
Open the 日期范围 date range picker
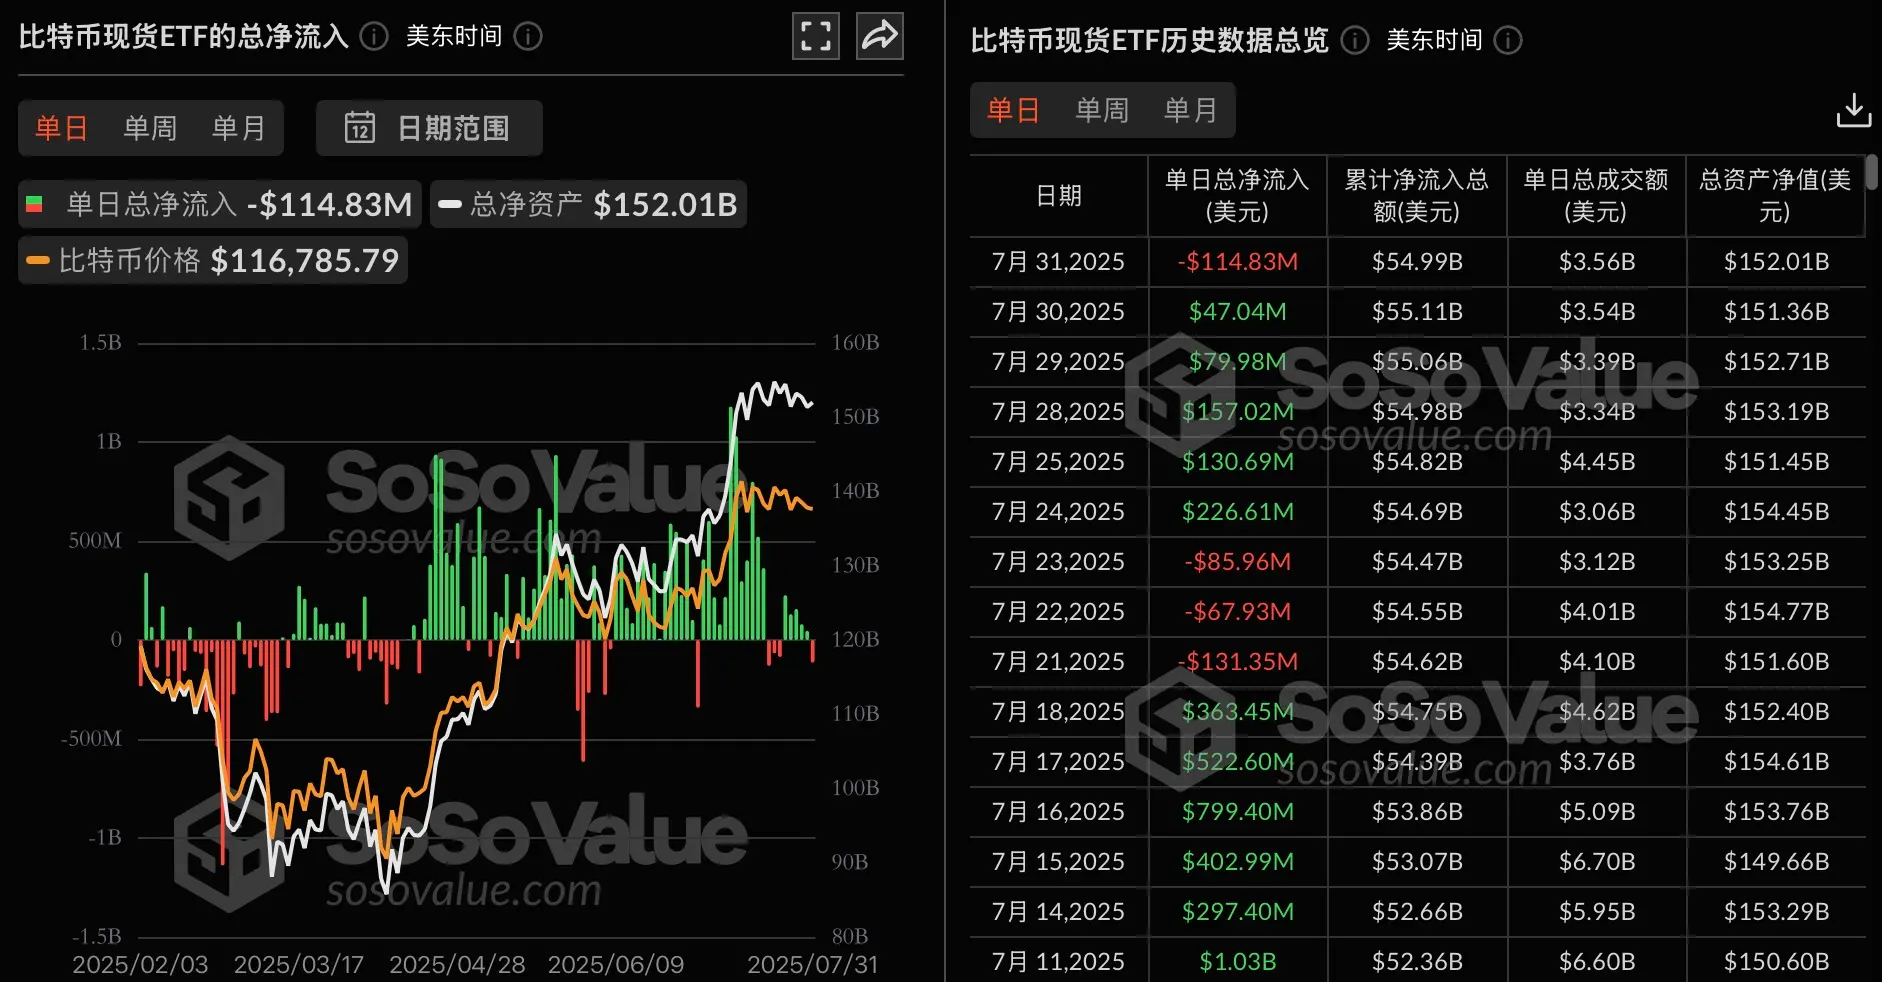(430, 128)
